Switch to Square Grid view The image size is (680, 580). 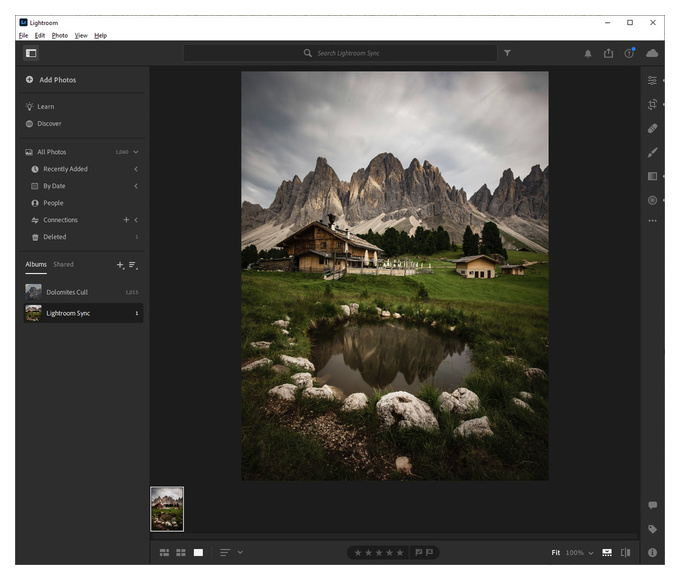(181, 552)
